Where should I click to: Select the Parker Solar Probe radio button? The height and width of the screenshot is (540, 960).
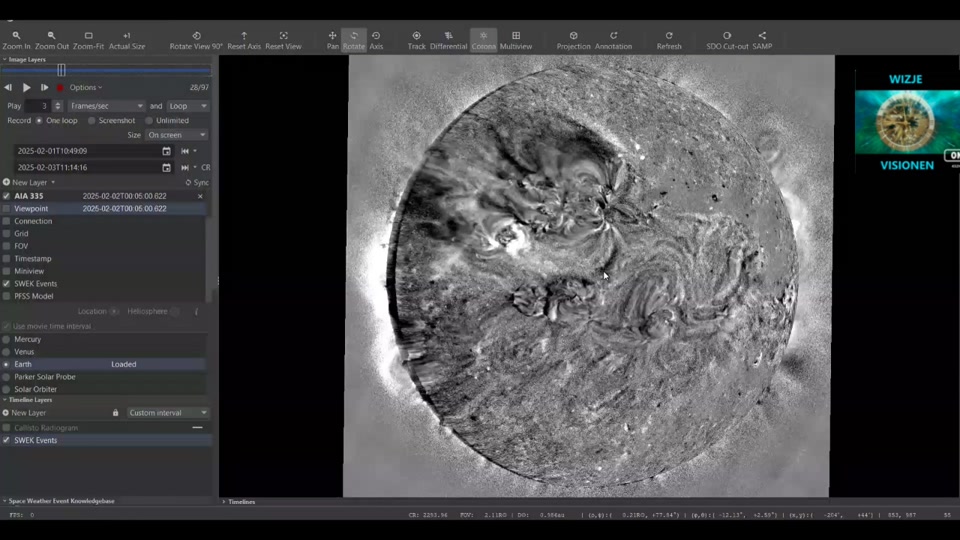7,377
